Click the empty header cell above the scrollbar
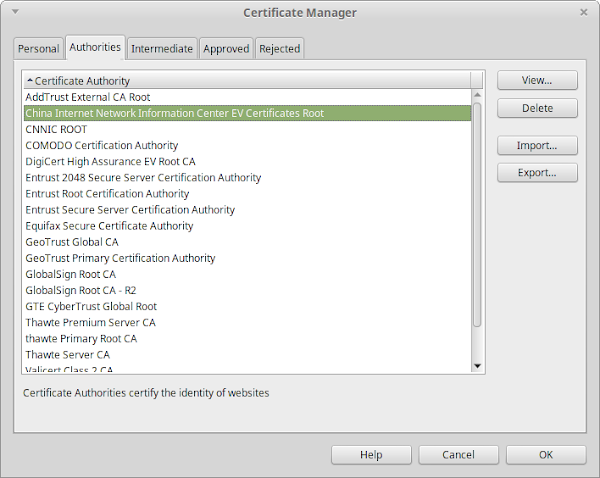 click(477, 80)
